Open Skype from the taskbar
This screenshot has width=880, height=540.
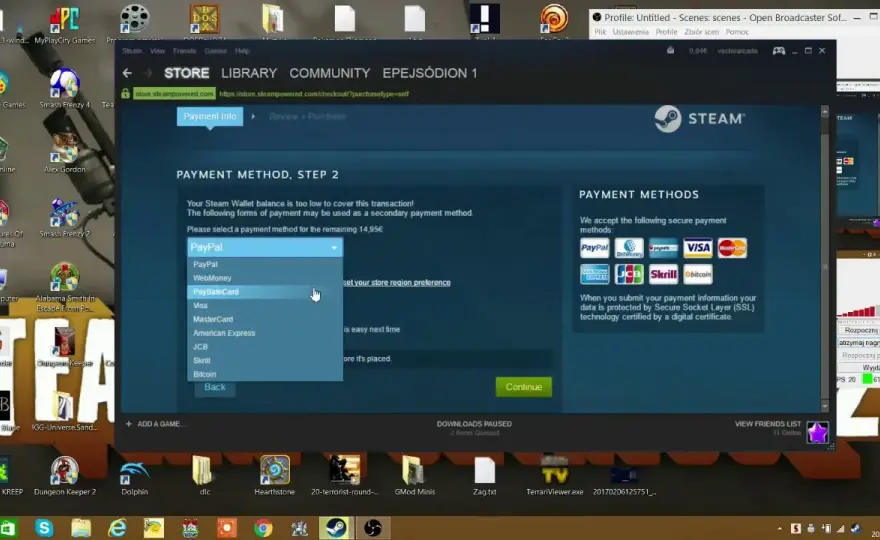[x=44, y=528]
